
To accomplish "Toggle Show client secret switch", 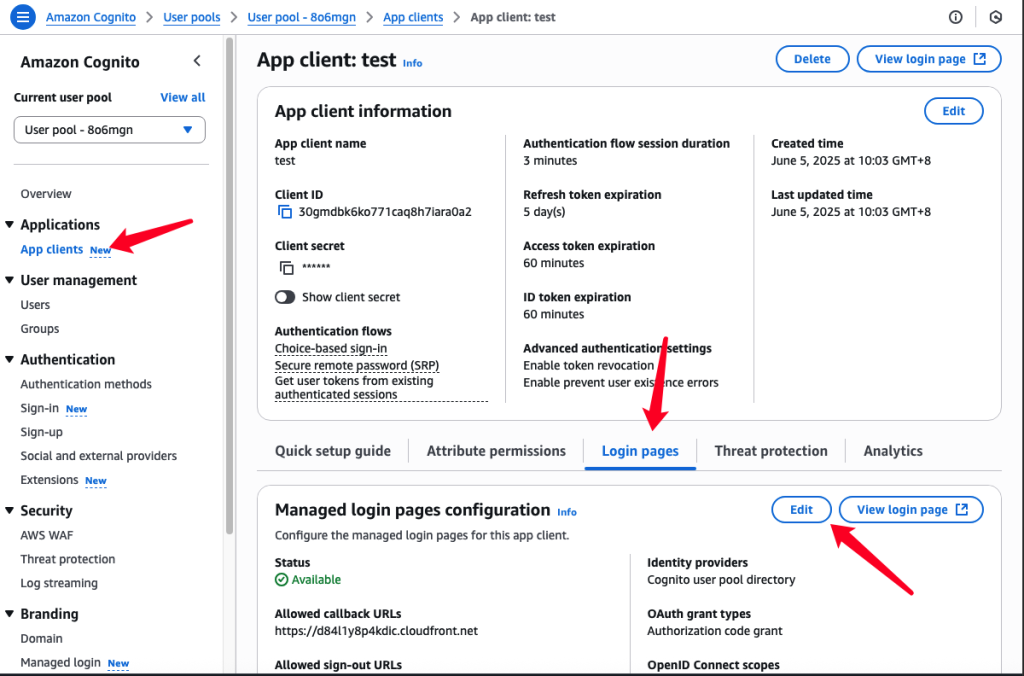I will (x=285, y=297).
